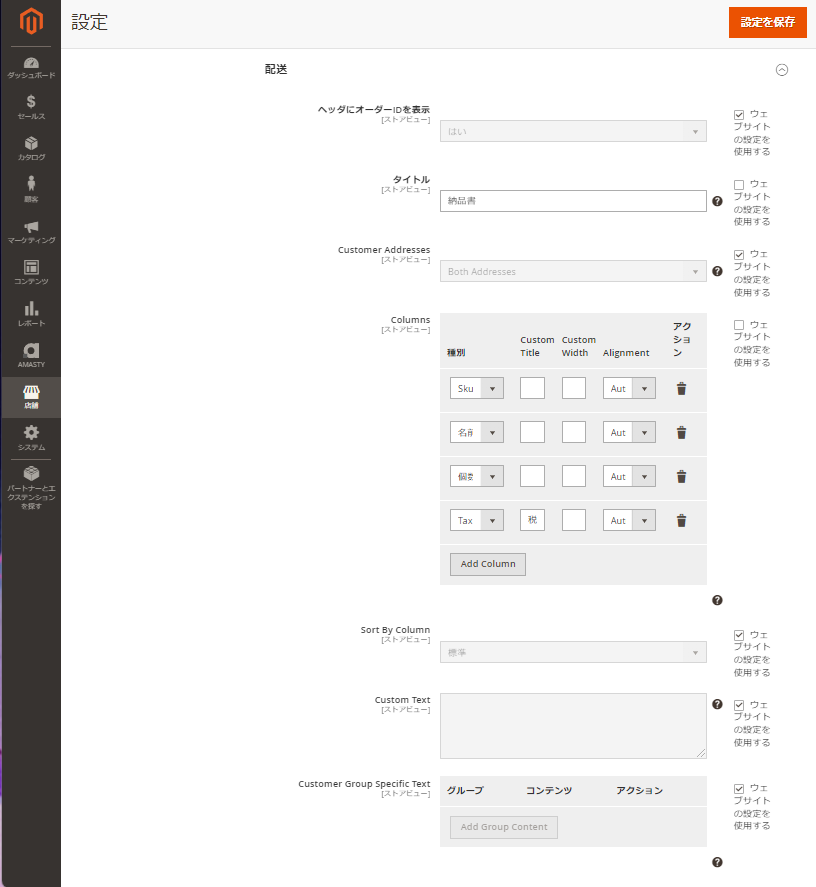This screenshot has height=887, width=816.
Task: Click Custom Width field in Tax row
Action: click(x=574, y=520)
